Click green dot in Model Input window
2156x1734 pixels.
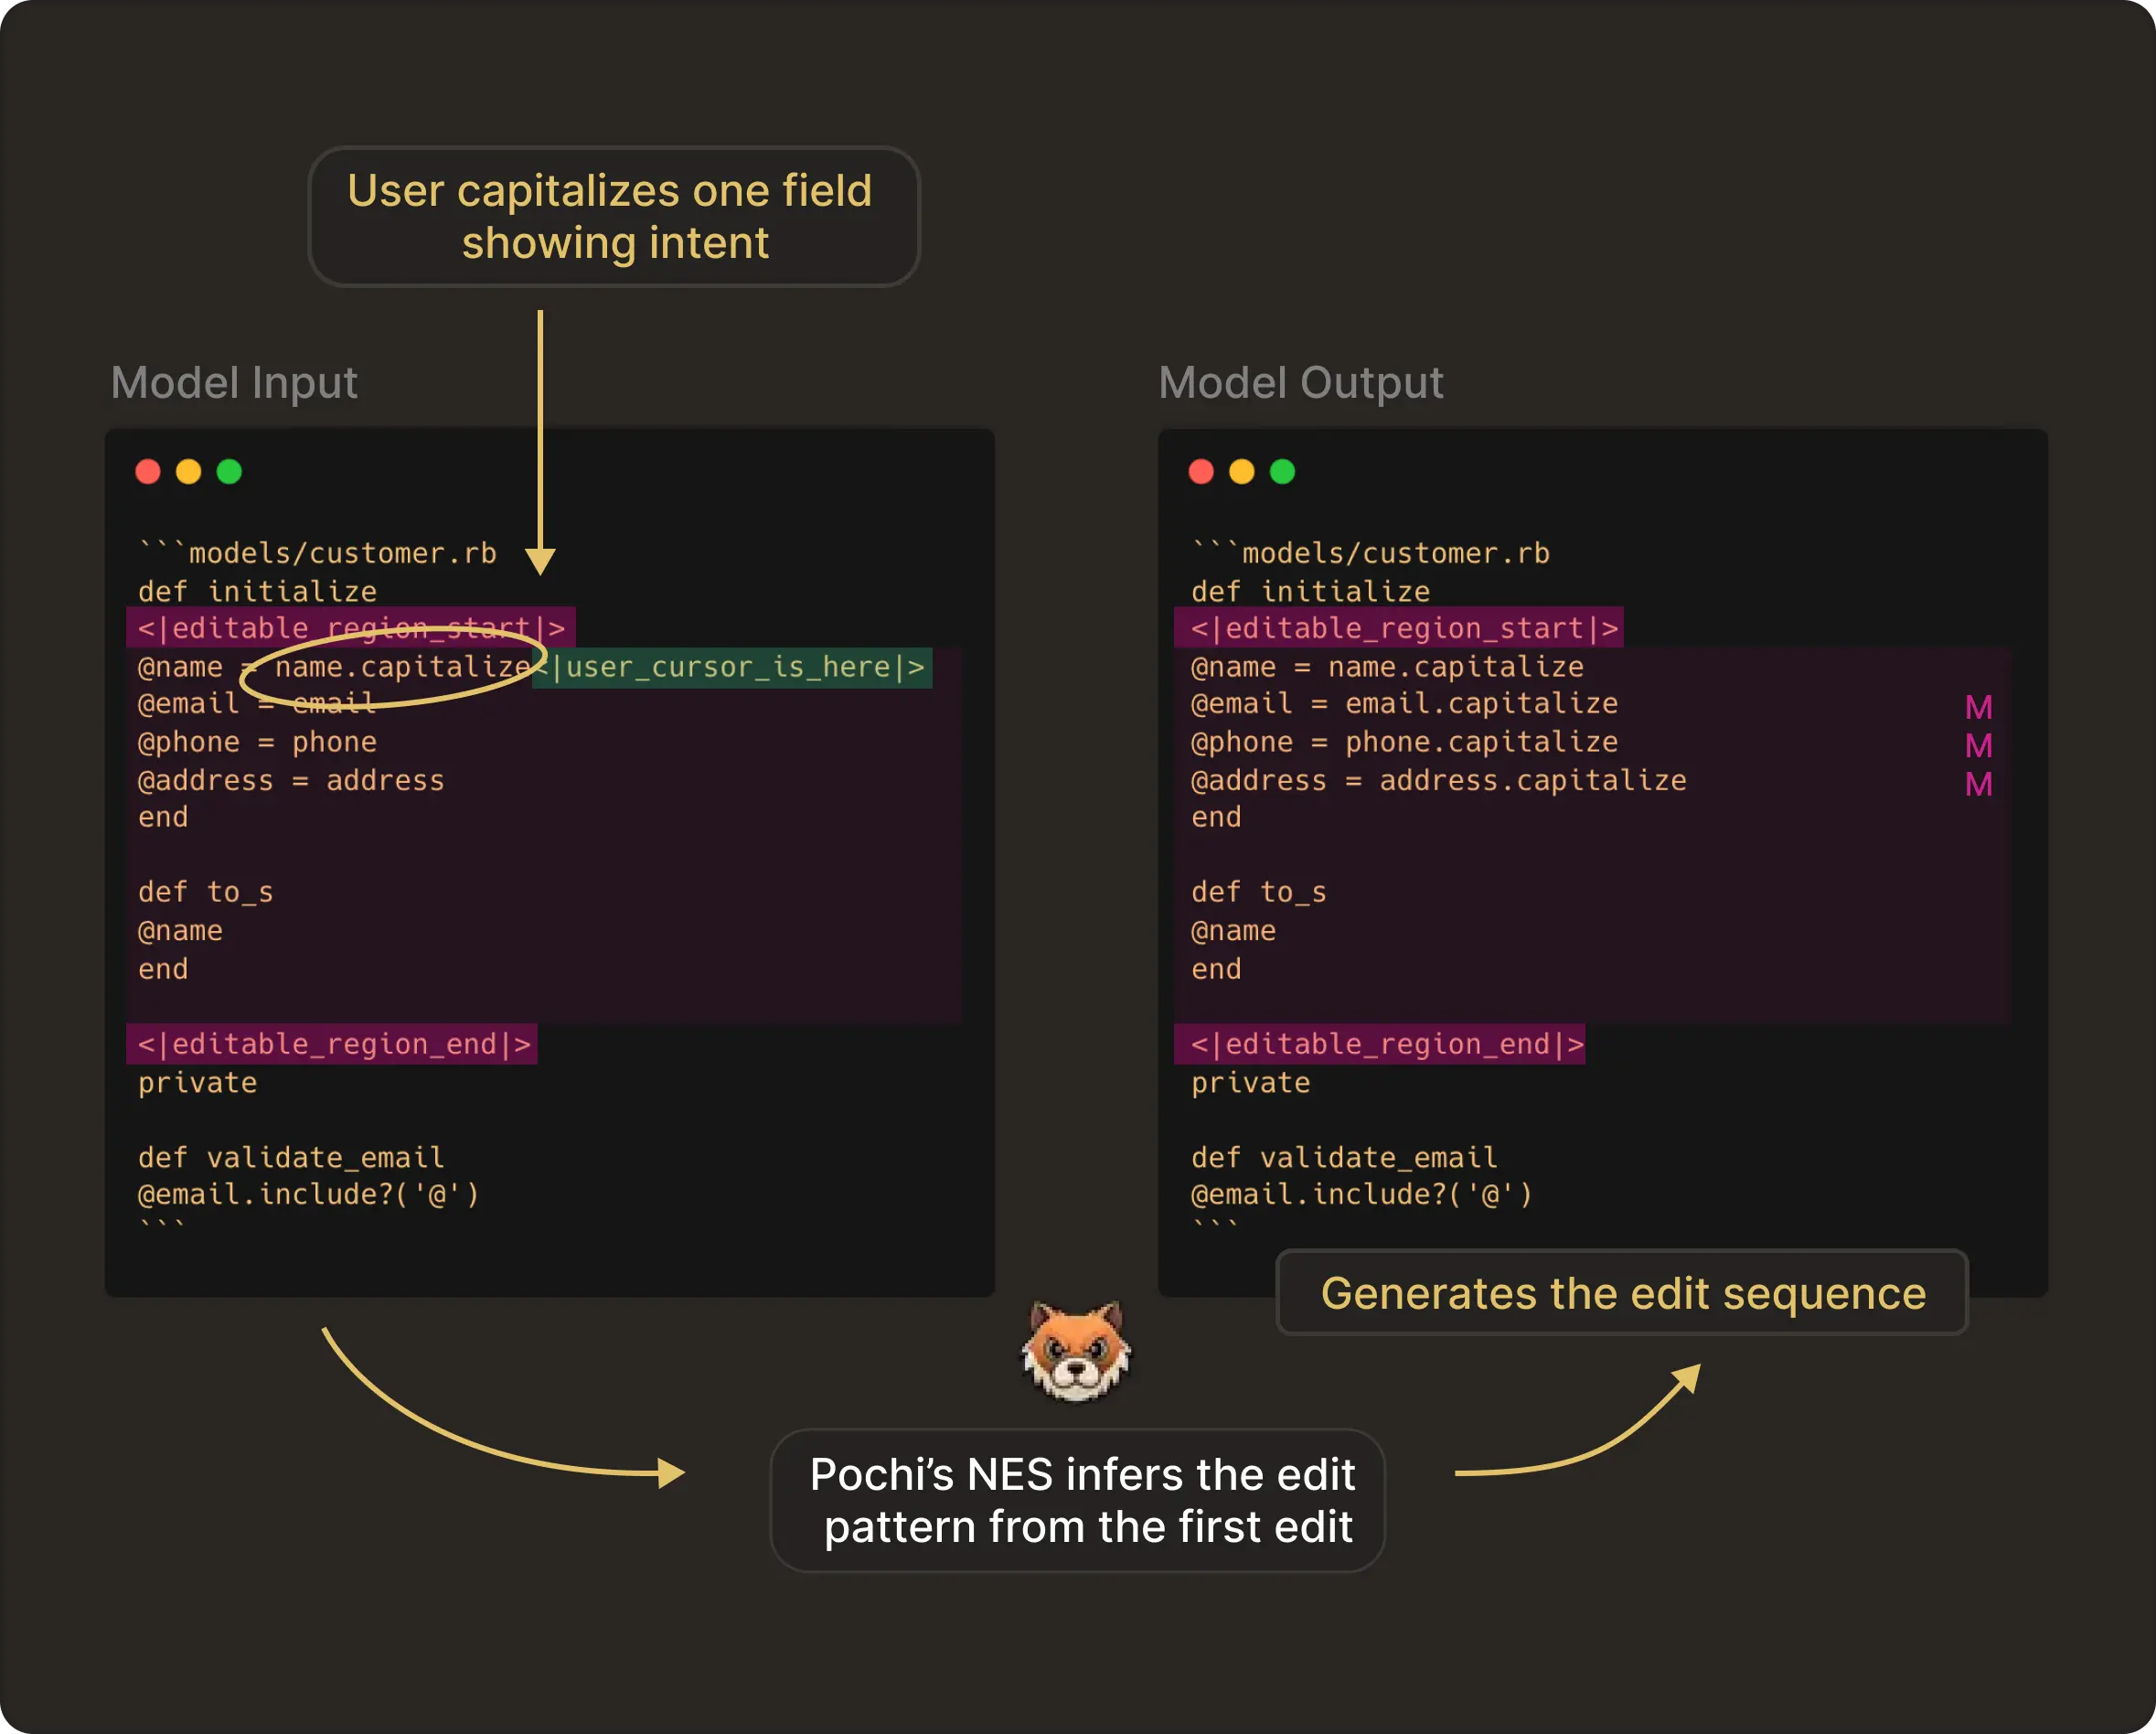click(229, 472)
